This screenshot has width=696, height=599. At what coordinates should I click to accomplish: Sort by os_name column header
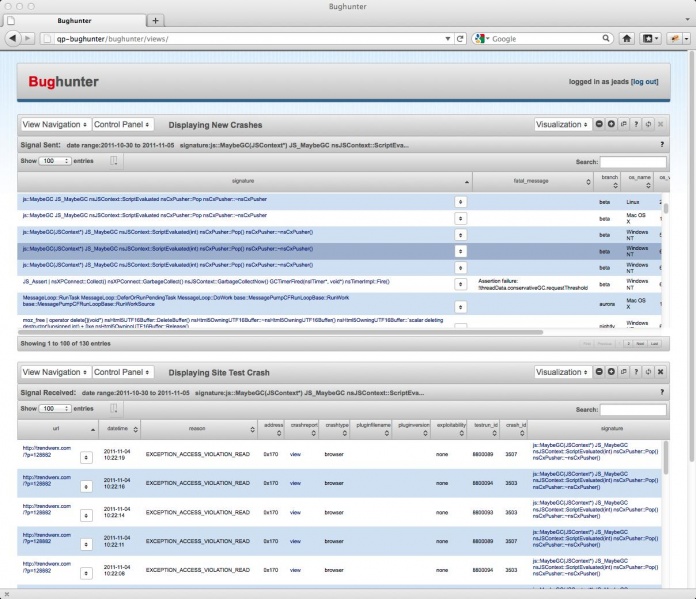(x=638, y=181)
